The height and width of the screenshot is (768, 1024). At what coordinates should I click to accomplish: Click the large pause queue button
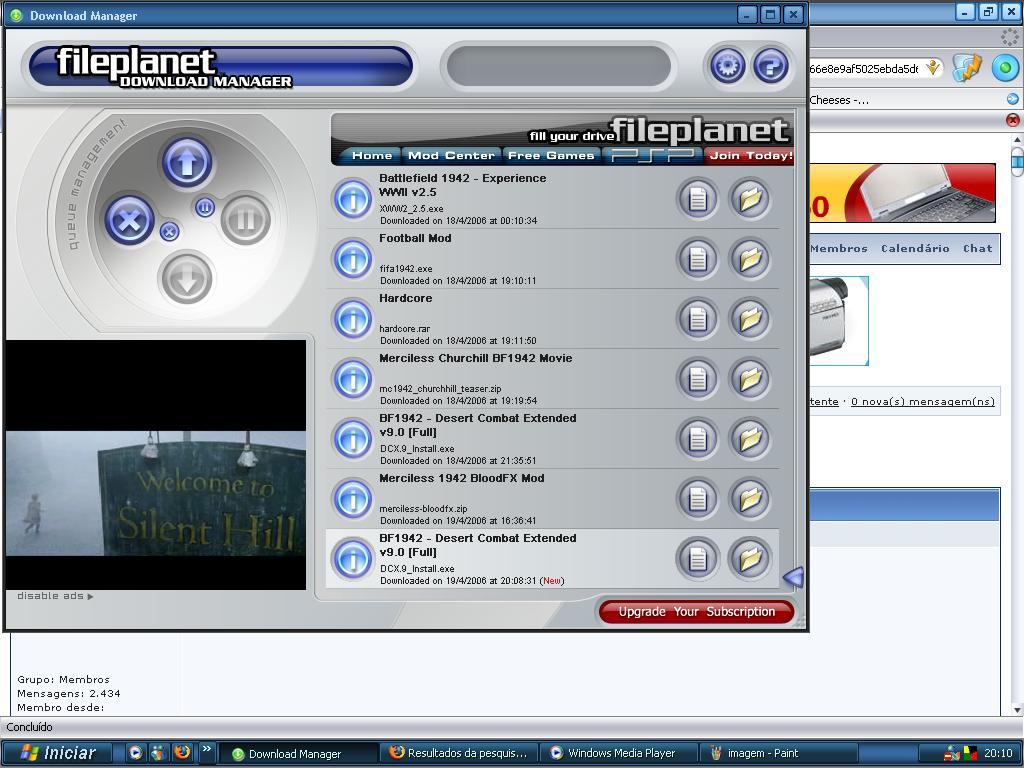[x=246, y=221]
